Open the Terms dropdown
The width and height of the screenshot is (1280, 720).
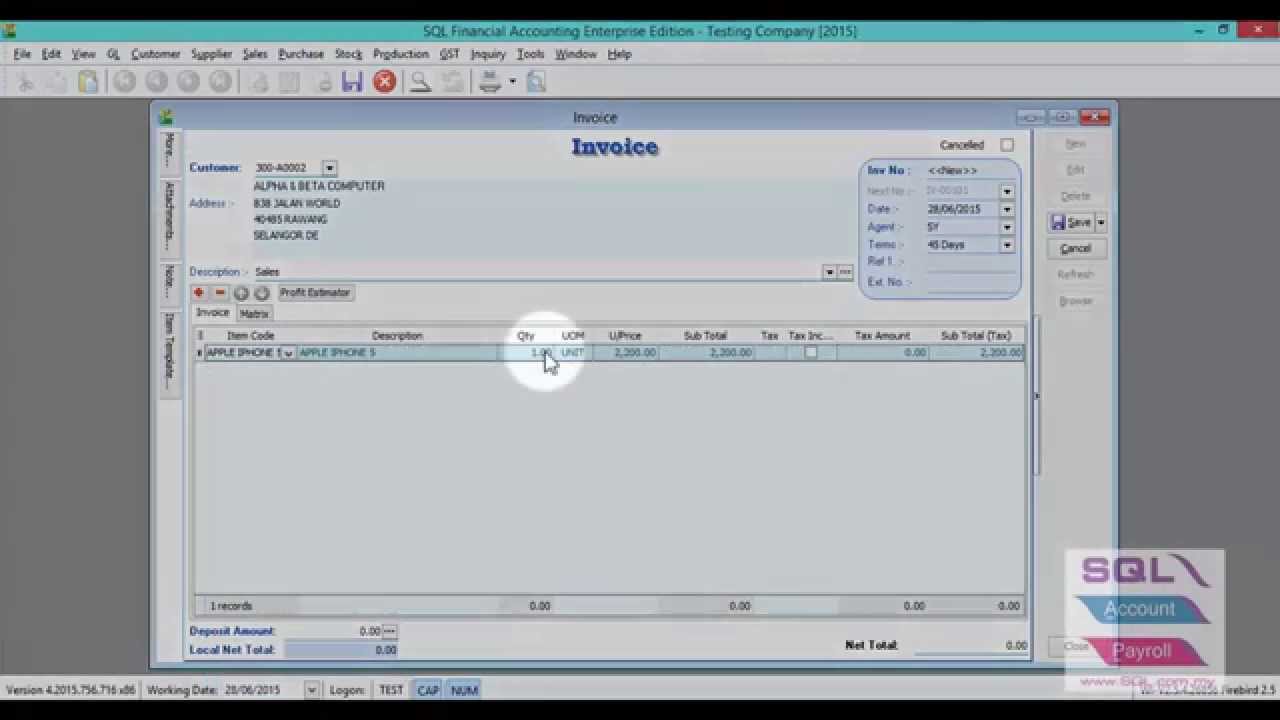tap(1007, 245)
